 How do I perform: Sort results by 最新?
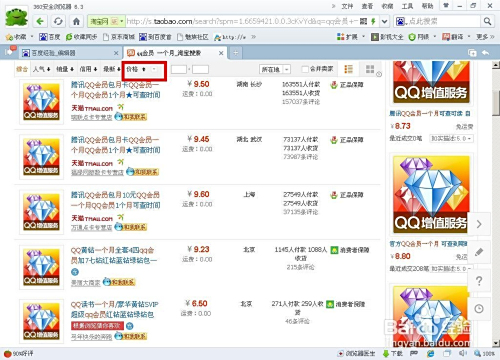tap(112, 69)
